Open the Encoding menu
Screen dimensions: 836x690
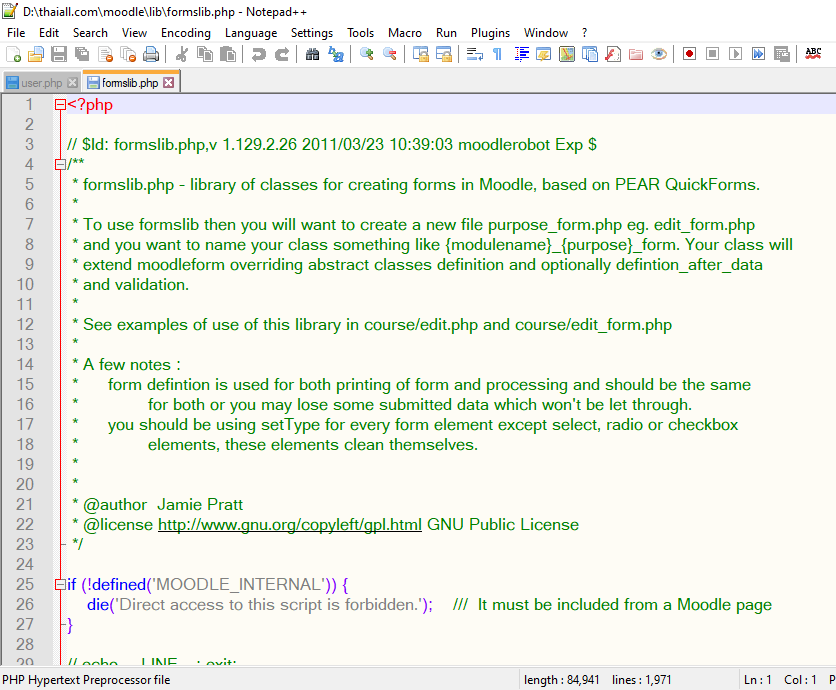coord(185,33)
